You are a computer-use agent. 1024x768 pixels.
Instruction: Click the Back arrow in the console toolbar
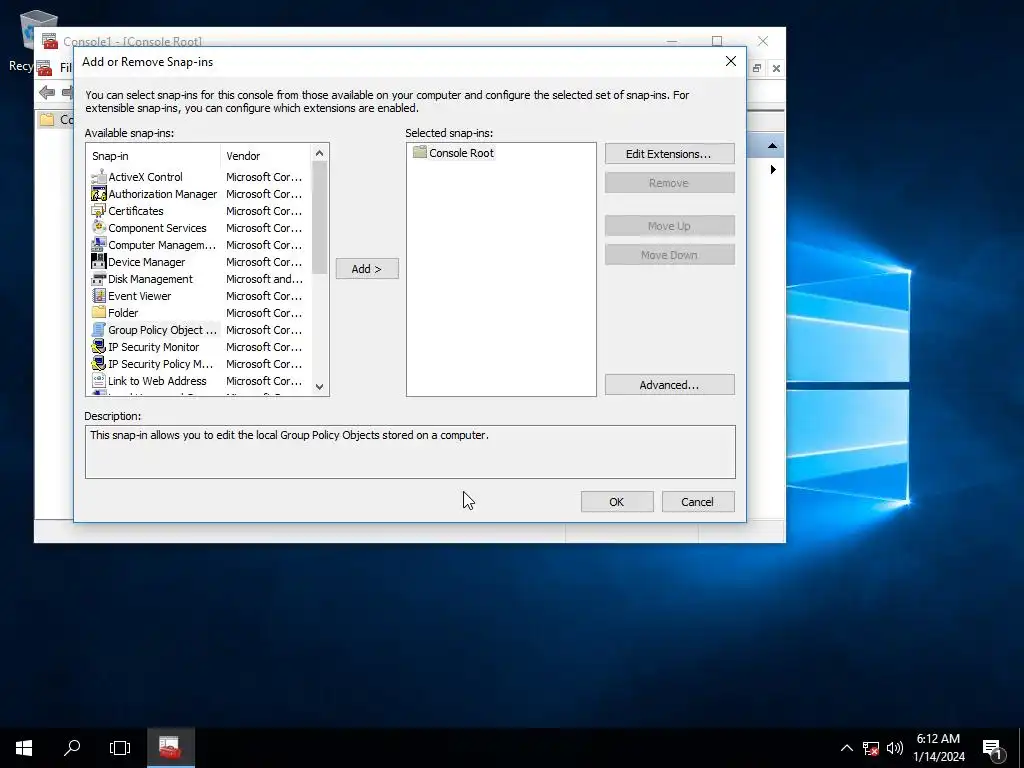(47, 92)
